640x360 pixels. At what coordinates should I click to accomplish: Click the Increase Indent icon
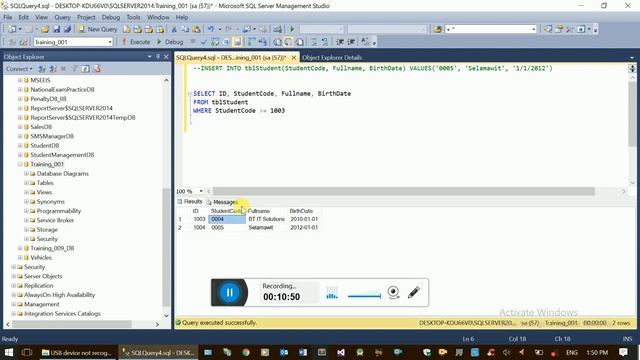[351, 42]
